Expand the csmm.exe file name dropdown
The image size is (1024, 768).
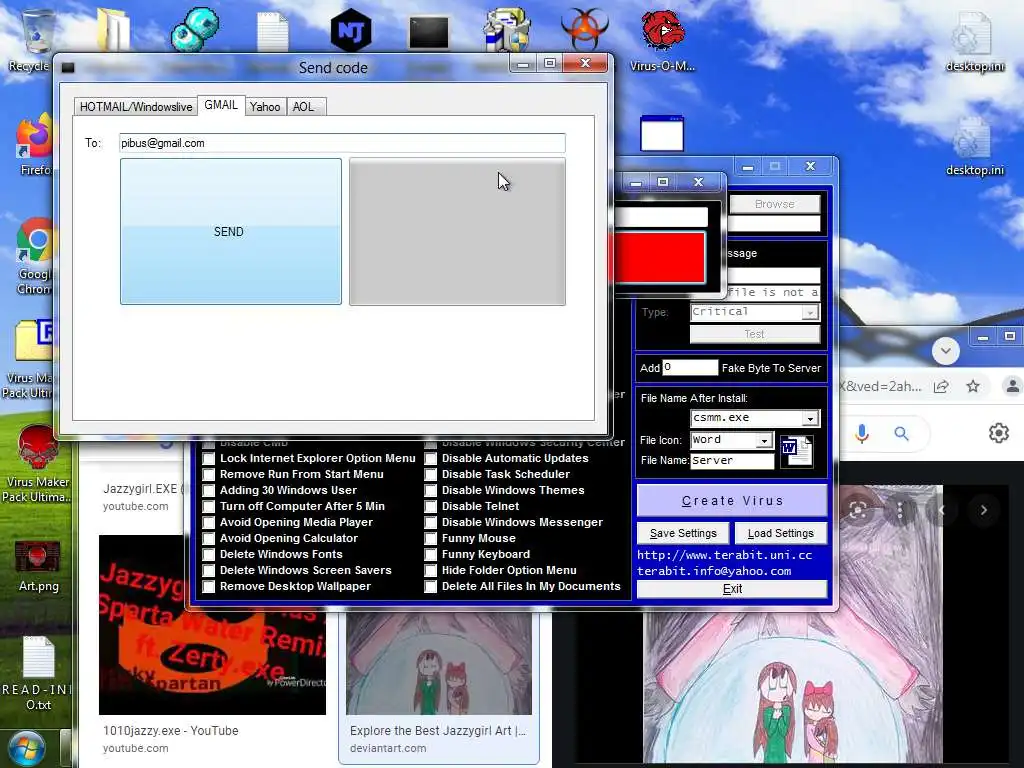coord(810,419)
